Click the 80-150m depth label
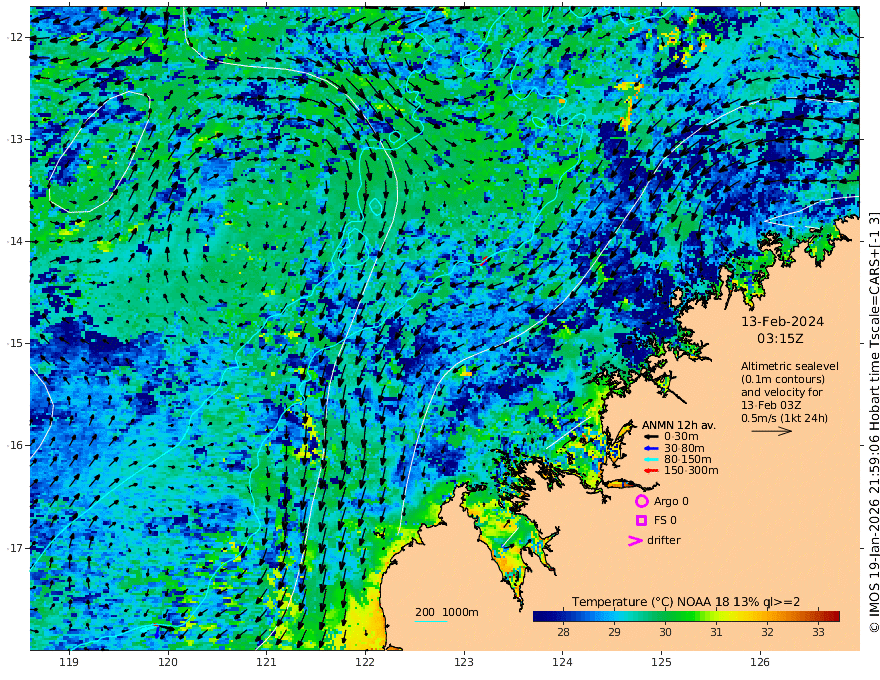Screen dimensions: 880x680 point(688,460)
